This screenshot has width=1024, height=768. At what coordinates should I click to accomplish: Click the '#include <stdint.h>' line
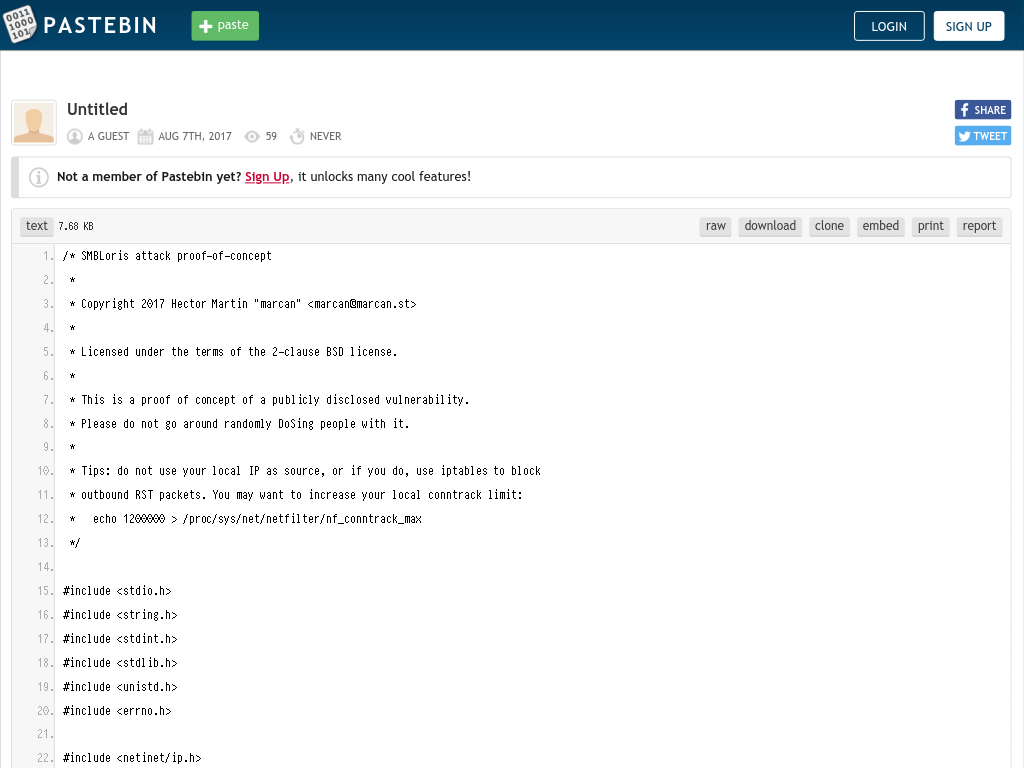coord(120,639)
